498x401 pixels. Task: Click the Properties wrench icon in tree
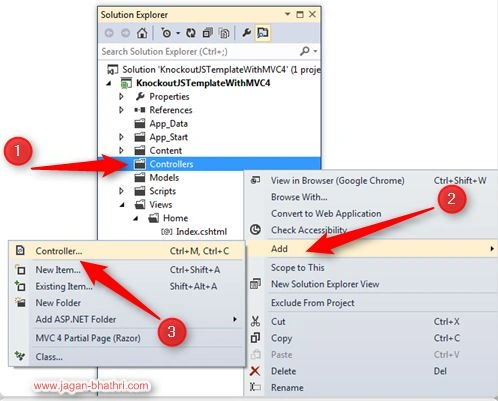pos(140,96)
